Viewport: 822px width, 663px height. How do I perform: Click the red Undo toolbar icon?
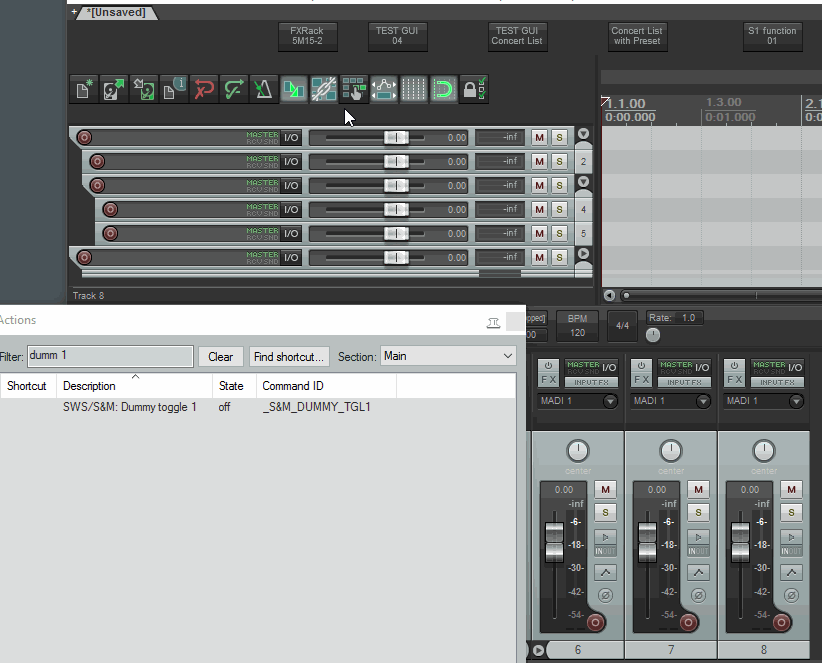point(203,89)
